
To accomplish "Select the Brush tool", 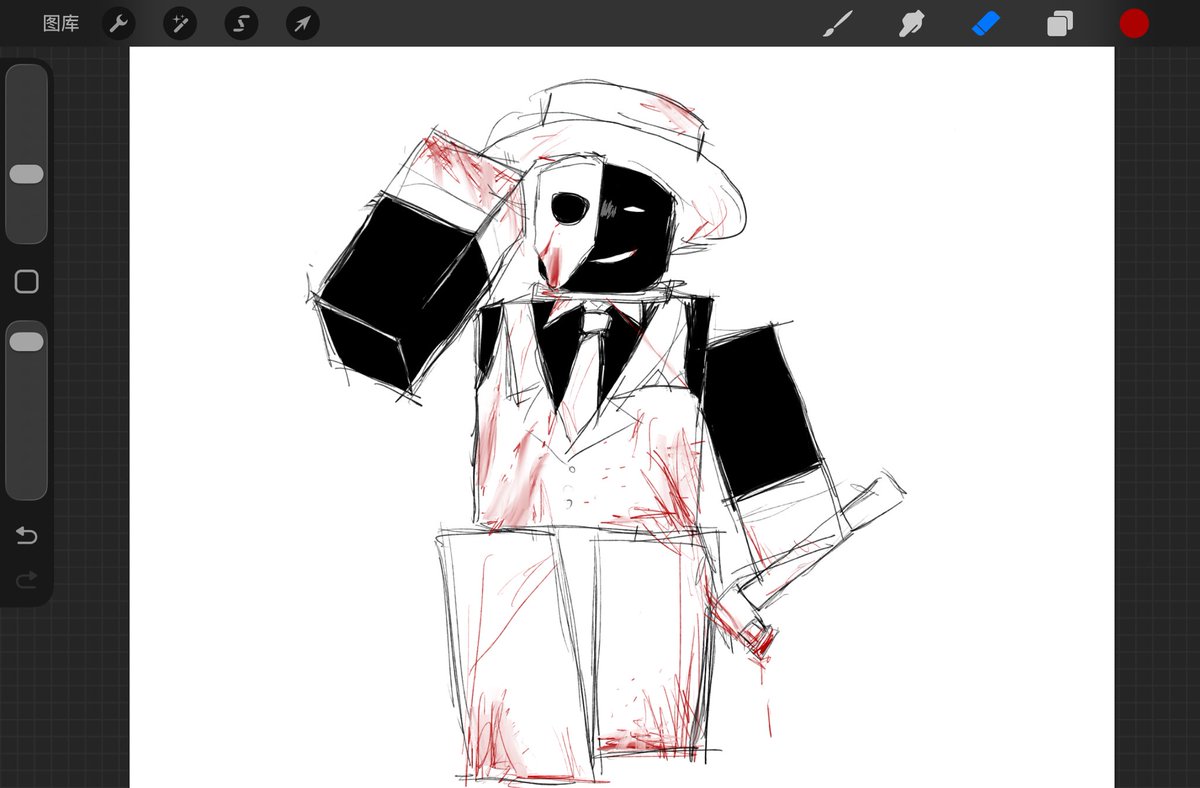I will click(836, 24).
